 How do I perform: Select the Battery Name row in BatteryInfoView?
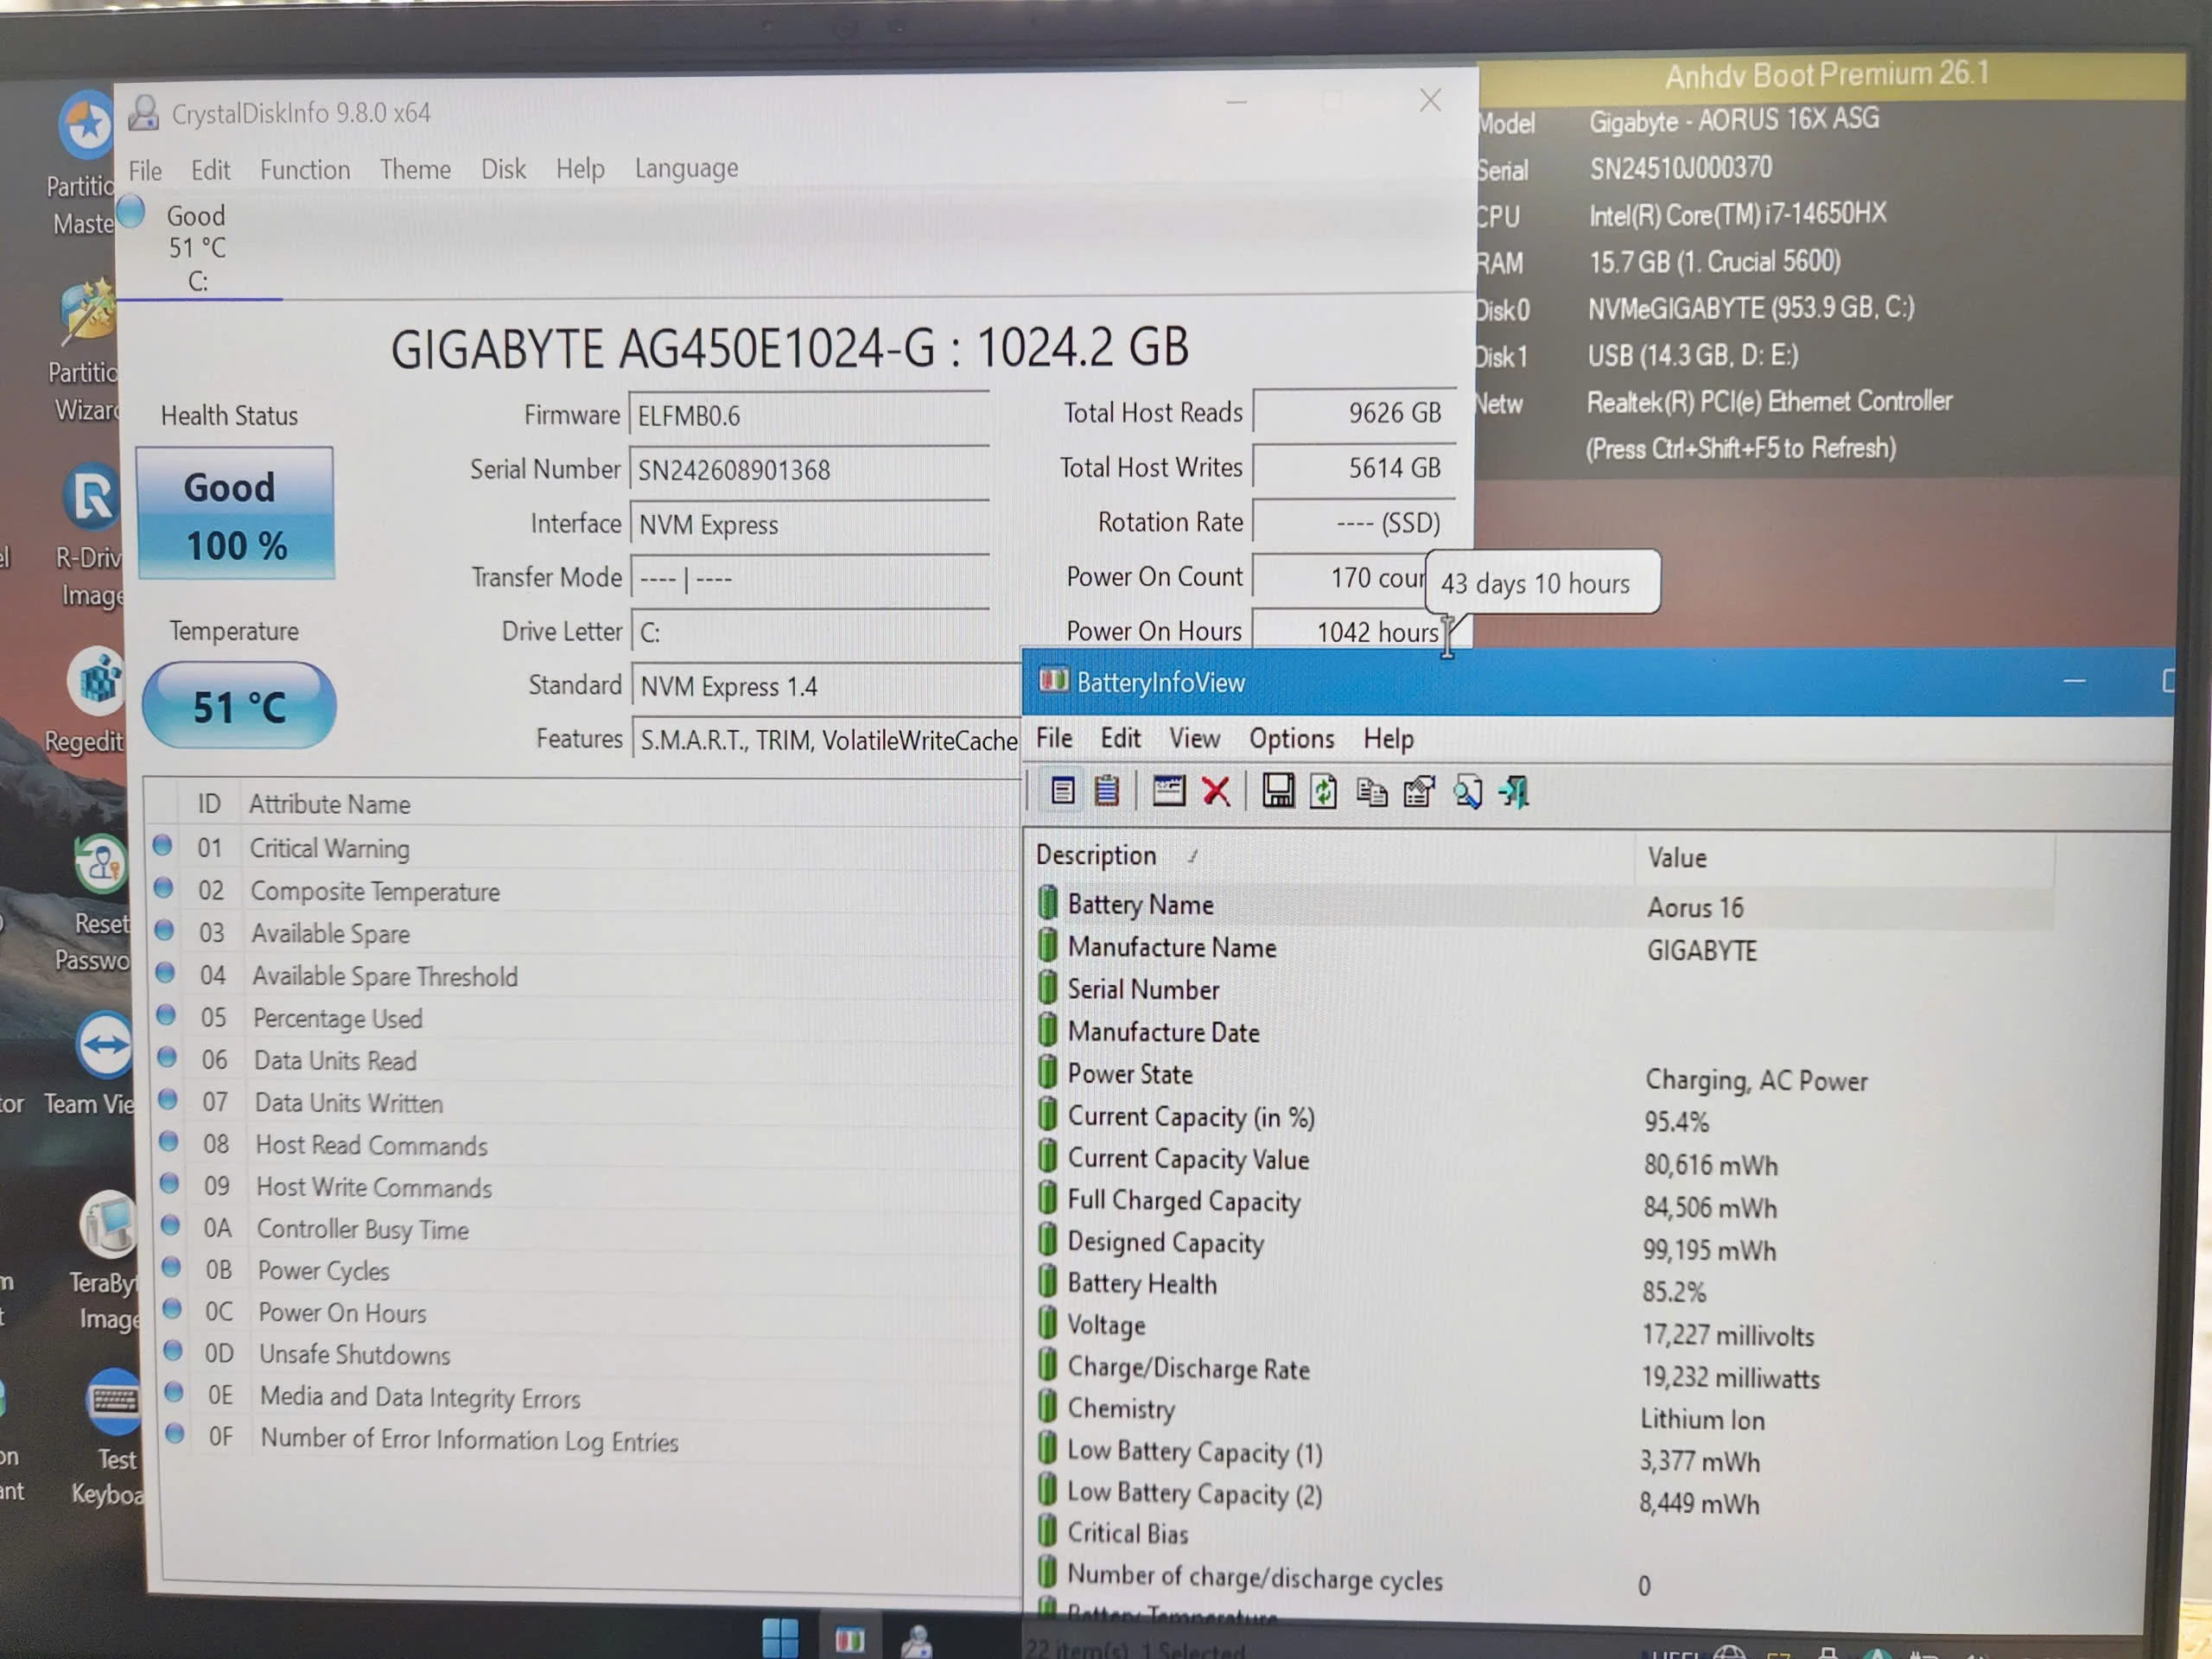pyautogui.click(x=1544, y=905)
